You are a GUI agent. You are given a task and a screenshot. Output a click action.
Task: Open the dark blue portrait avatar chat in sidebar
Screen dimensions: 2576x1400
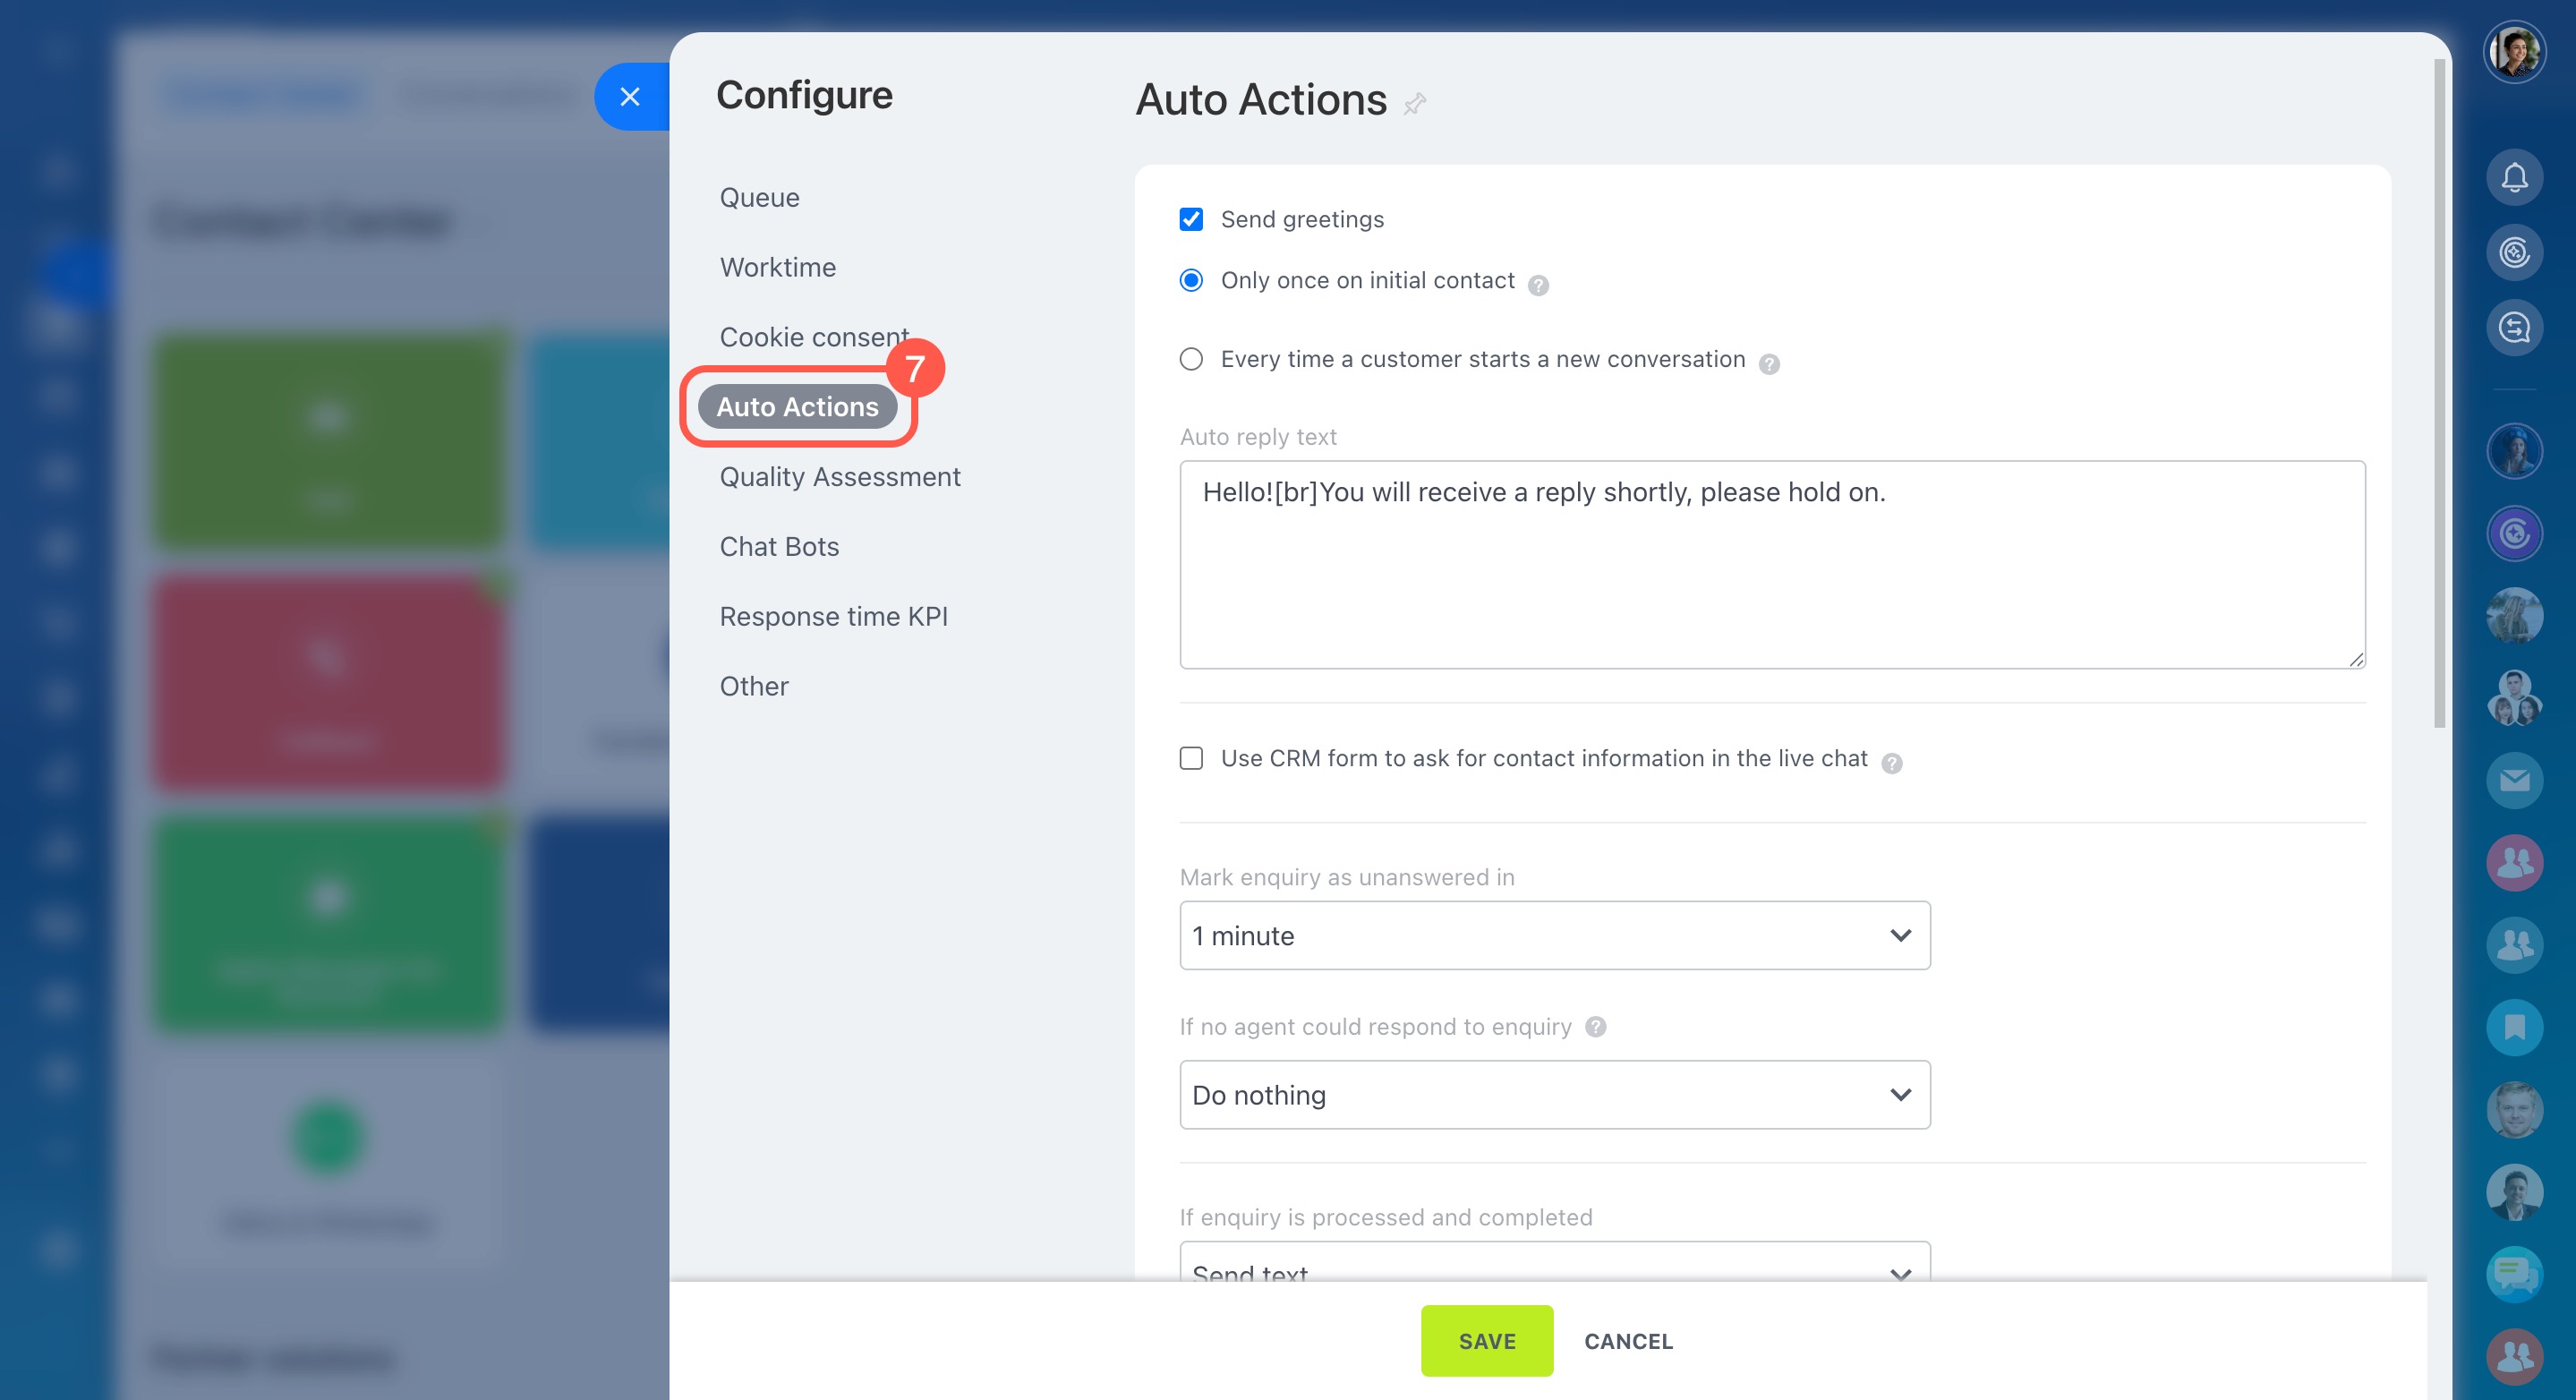[2514, 451]
